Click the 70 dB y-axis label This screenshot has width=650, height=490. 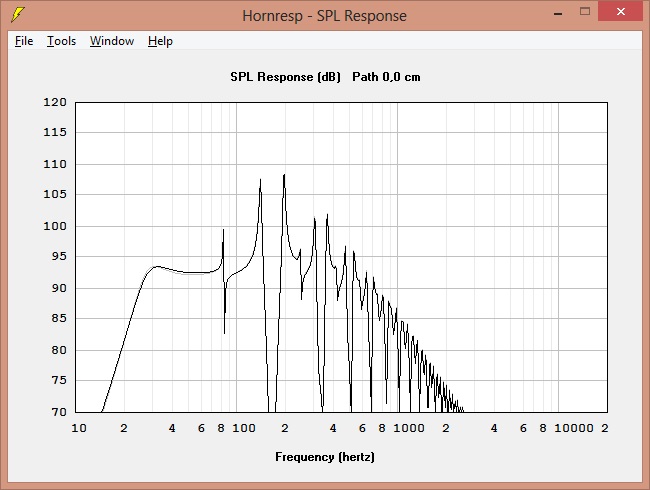click(59, 412)
